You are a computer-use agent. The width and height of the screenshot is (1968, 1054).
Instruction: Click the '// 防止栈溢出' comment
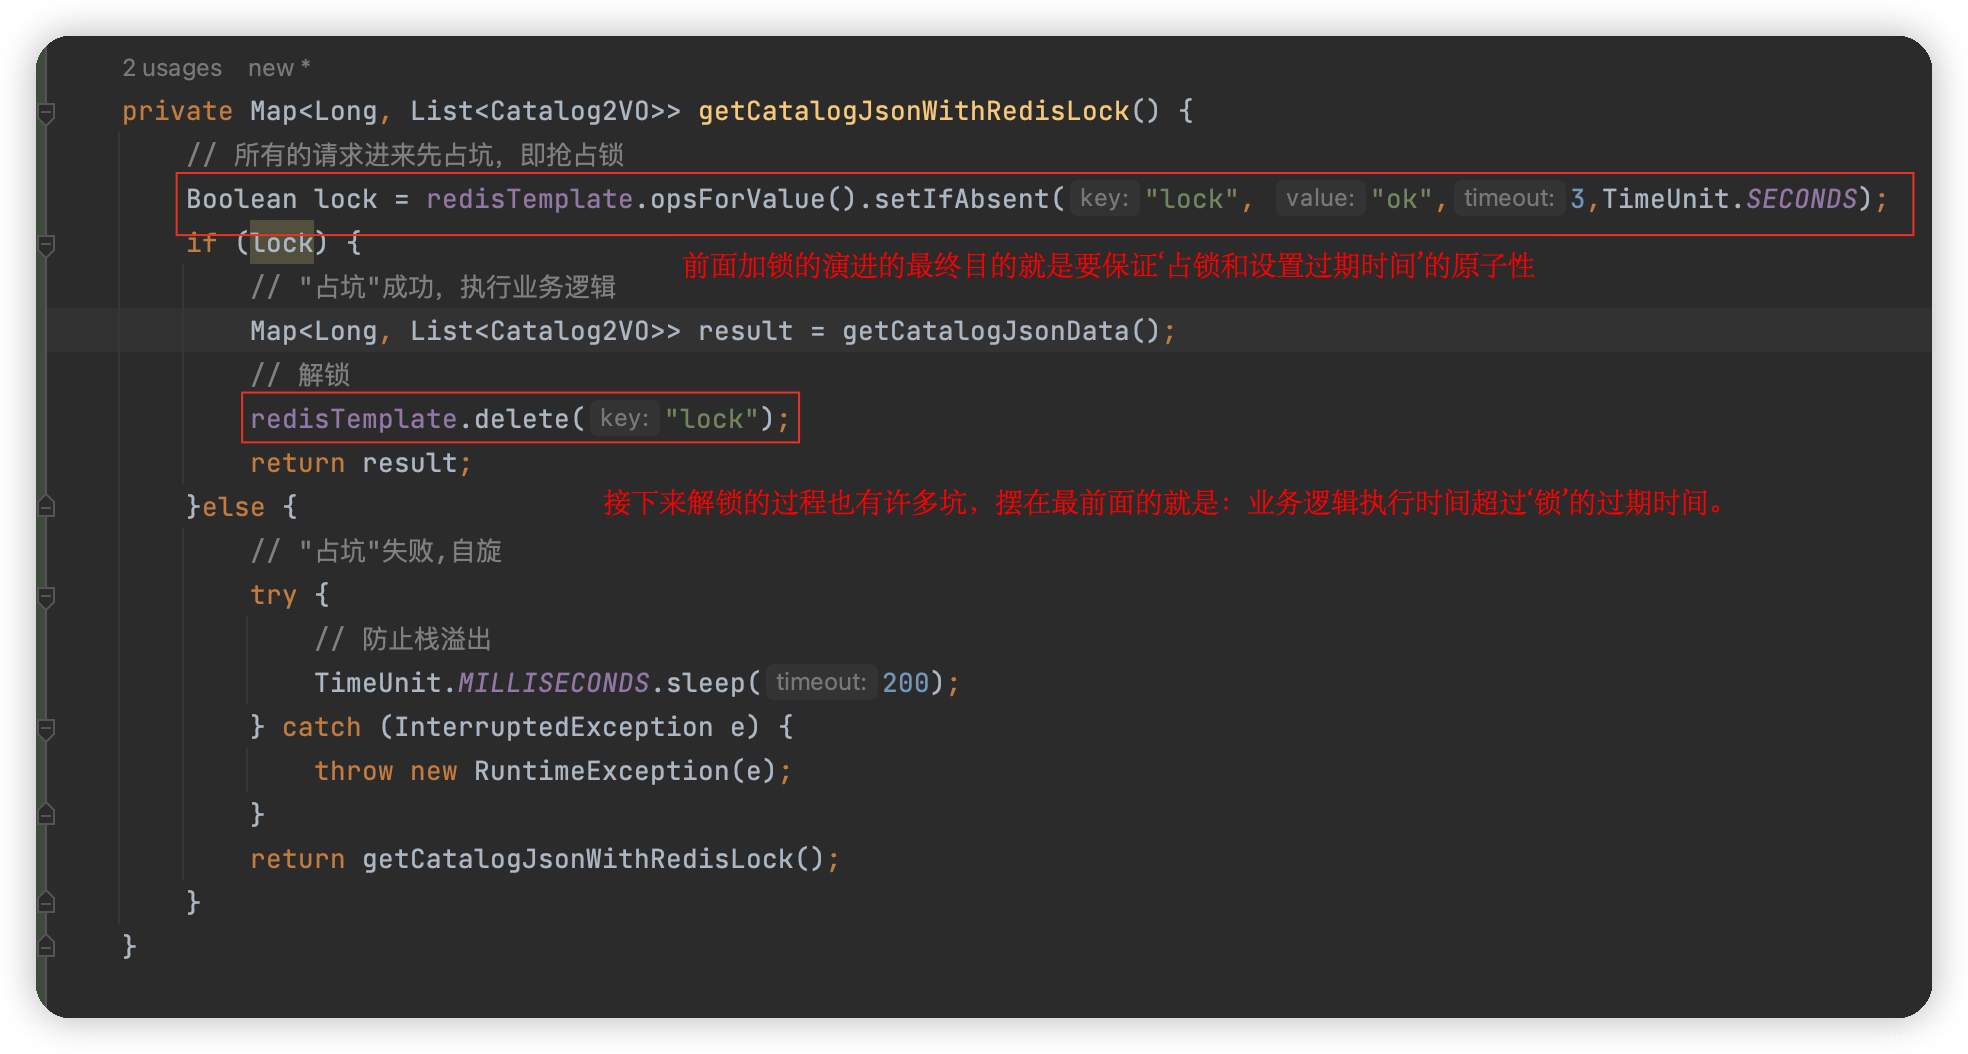403,639
